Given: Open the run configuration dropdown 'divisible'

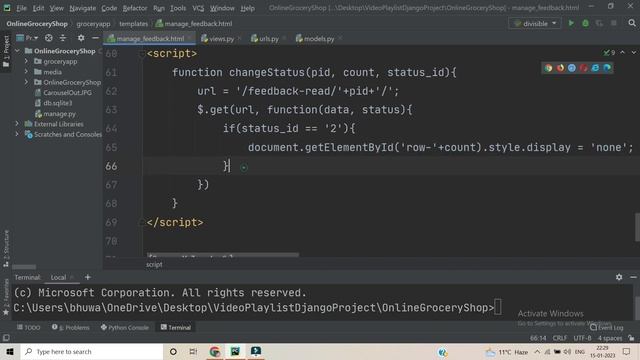Looking at the screenshot, I should [535, 23].
